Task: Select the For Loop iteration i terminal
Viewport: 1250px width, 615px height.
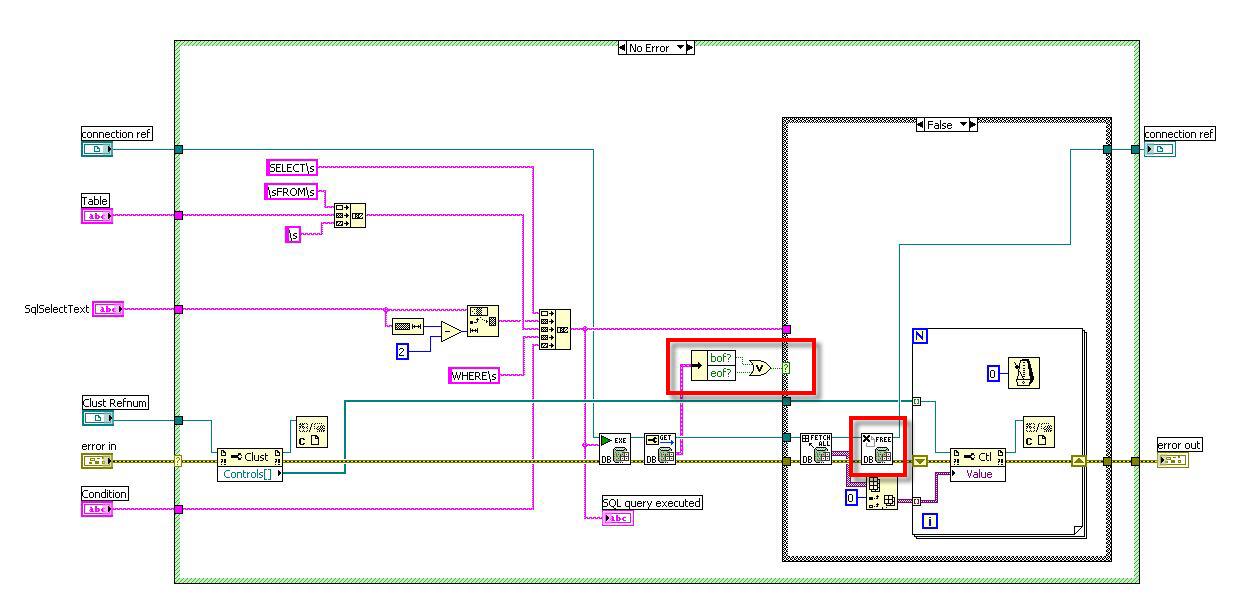Action: (x=930, y=521)
